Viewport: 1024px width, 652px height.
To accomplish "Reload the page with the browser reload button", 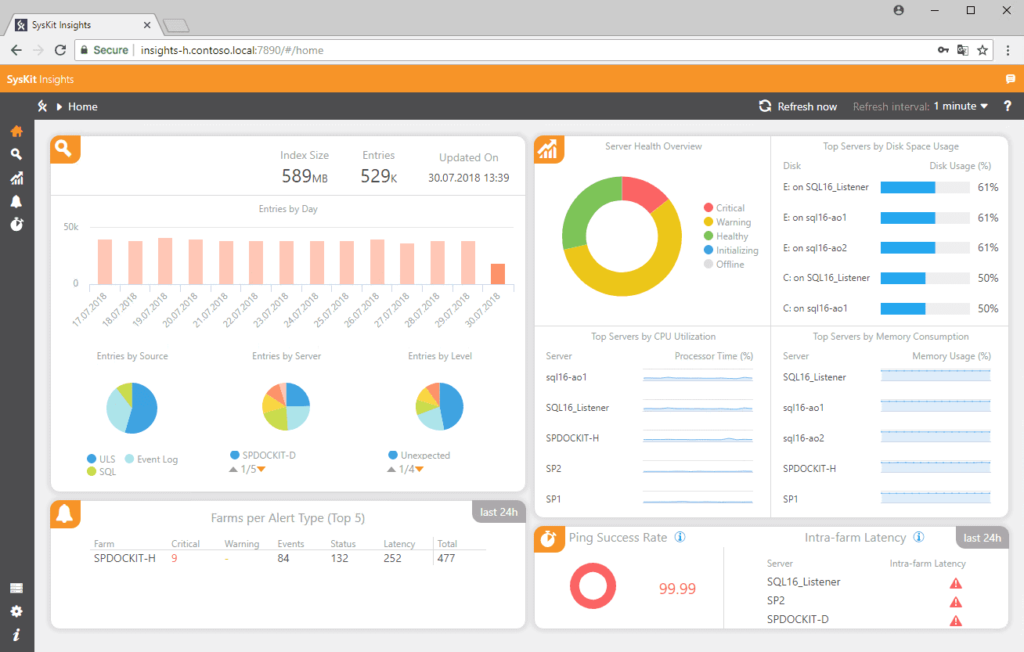I will click(60, 50).
